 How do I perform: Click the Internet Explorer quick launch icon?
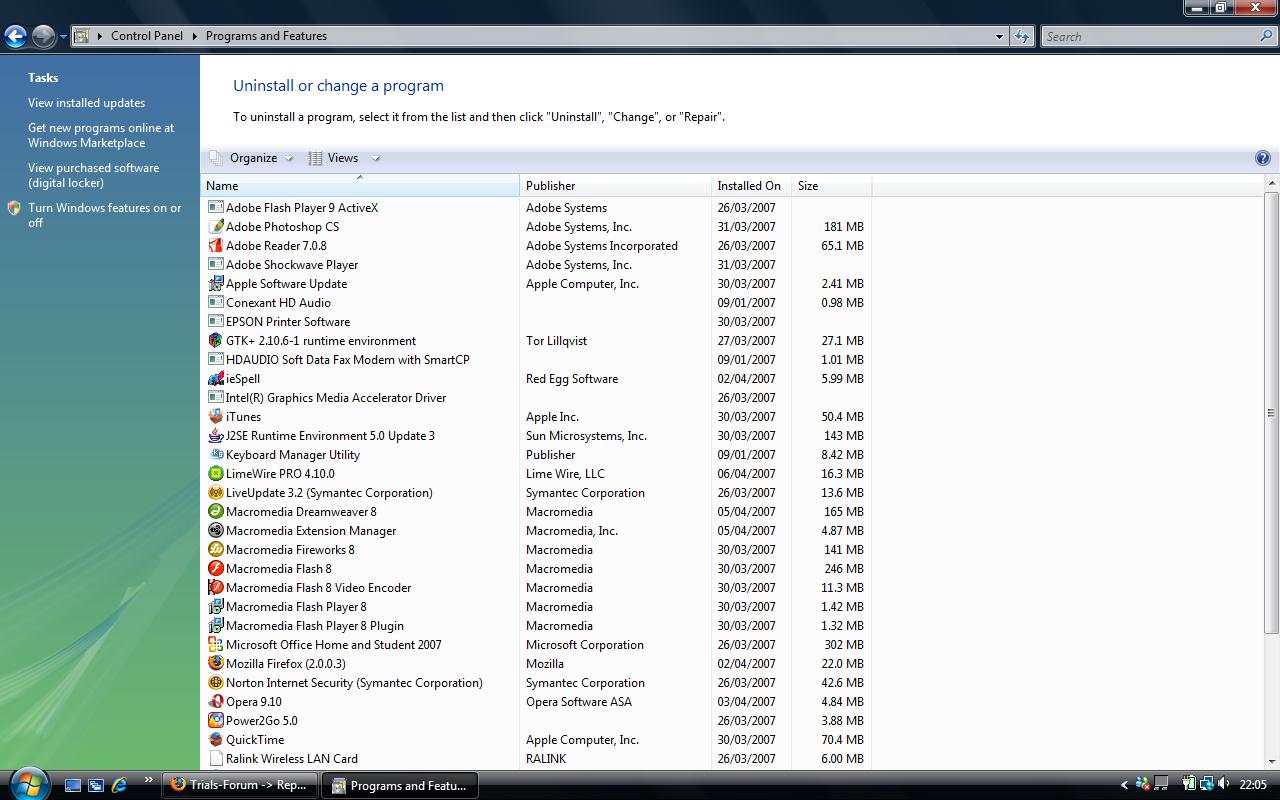[119, 785]
